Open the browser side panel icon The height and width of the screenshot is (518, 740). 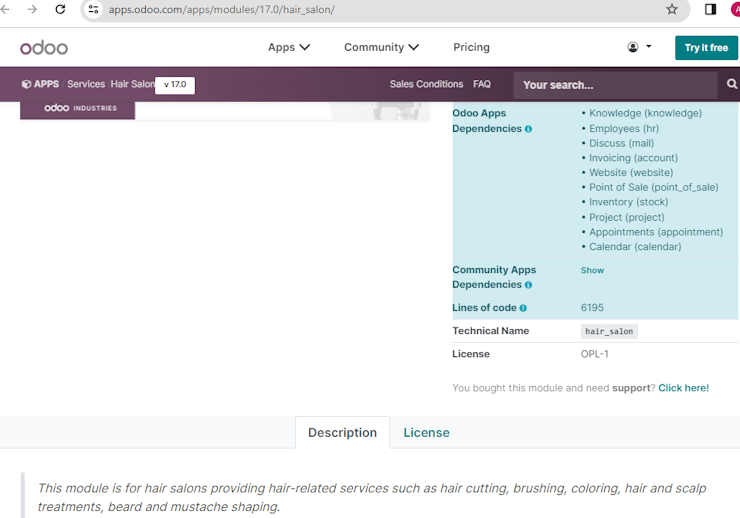(710, 9)
